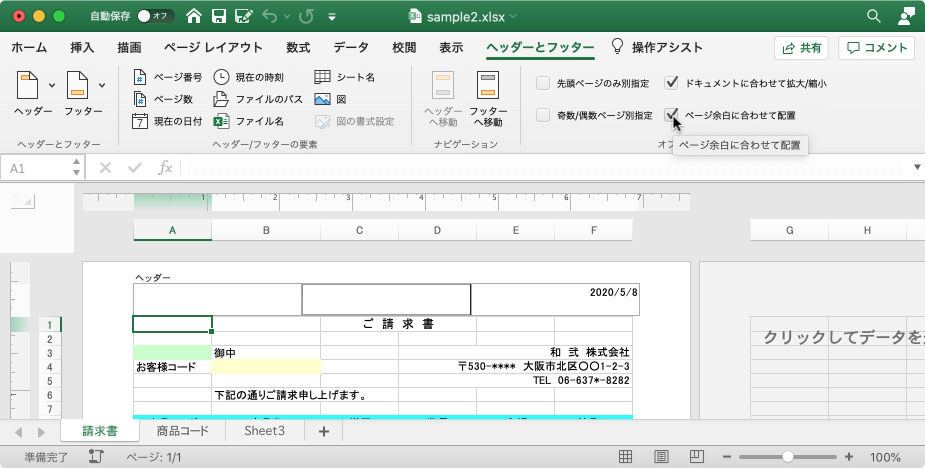Expand the formula bar arrow
This screenshot has height=468, width=925.
click(x=917, y=168)
